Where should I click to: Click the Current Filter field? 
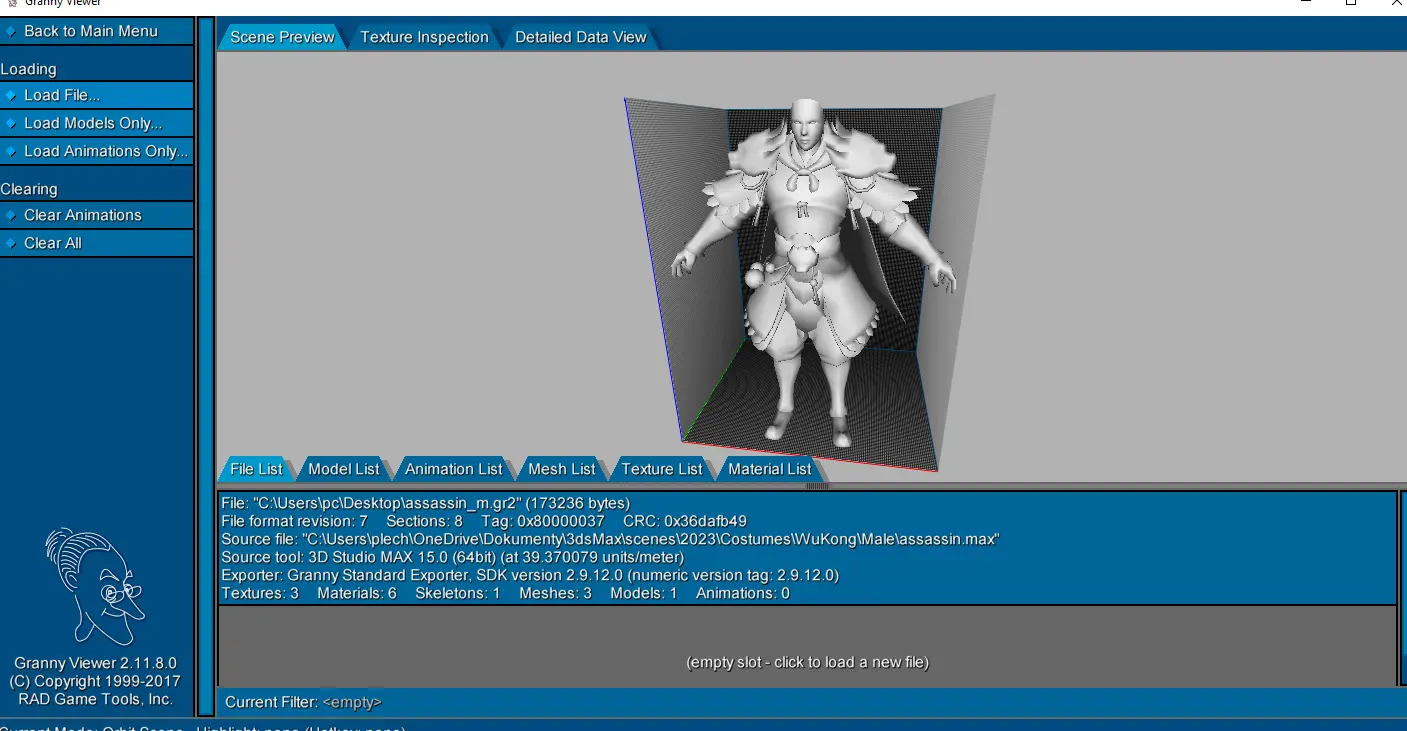pyautogui.click(x=807, y=702)
